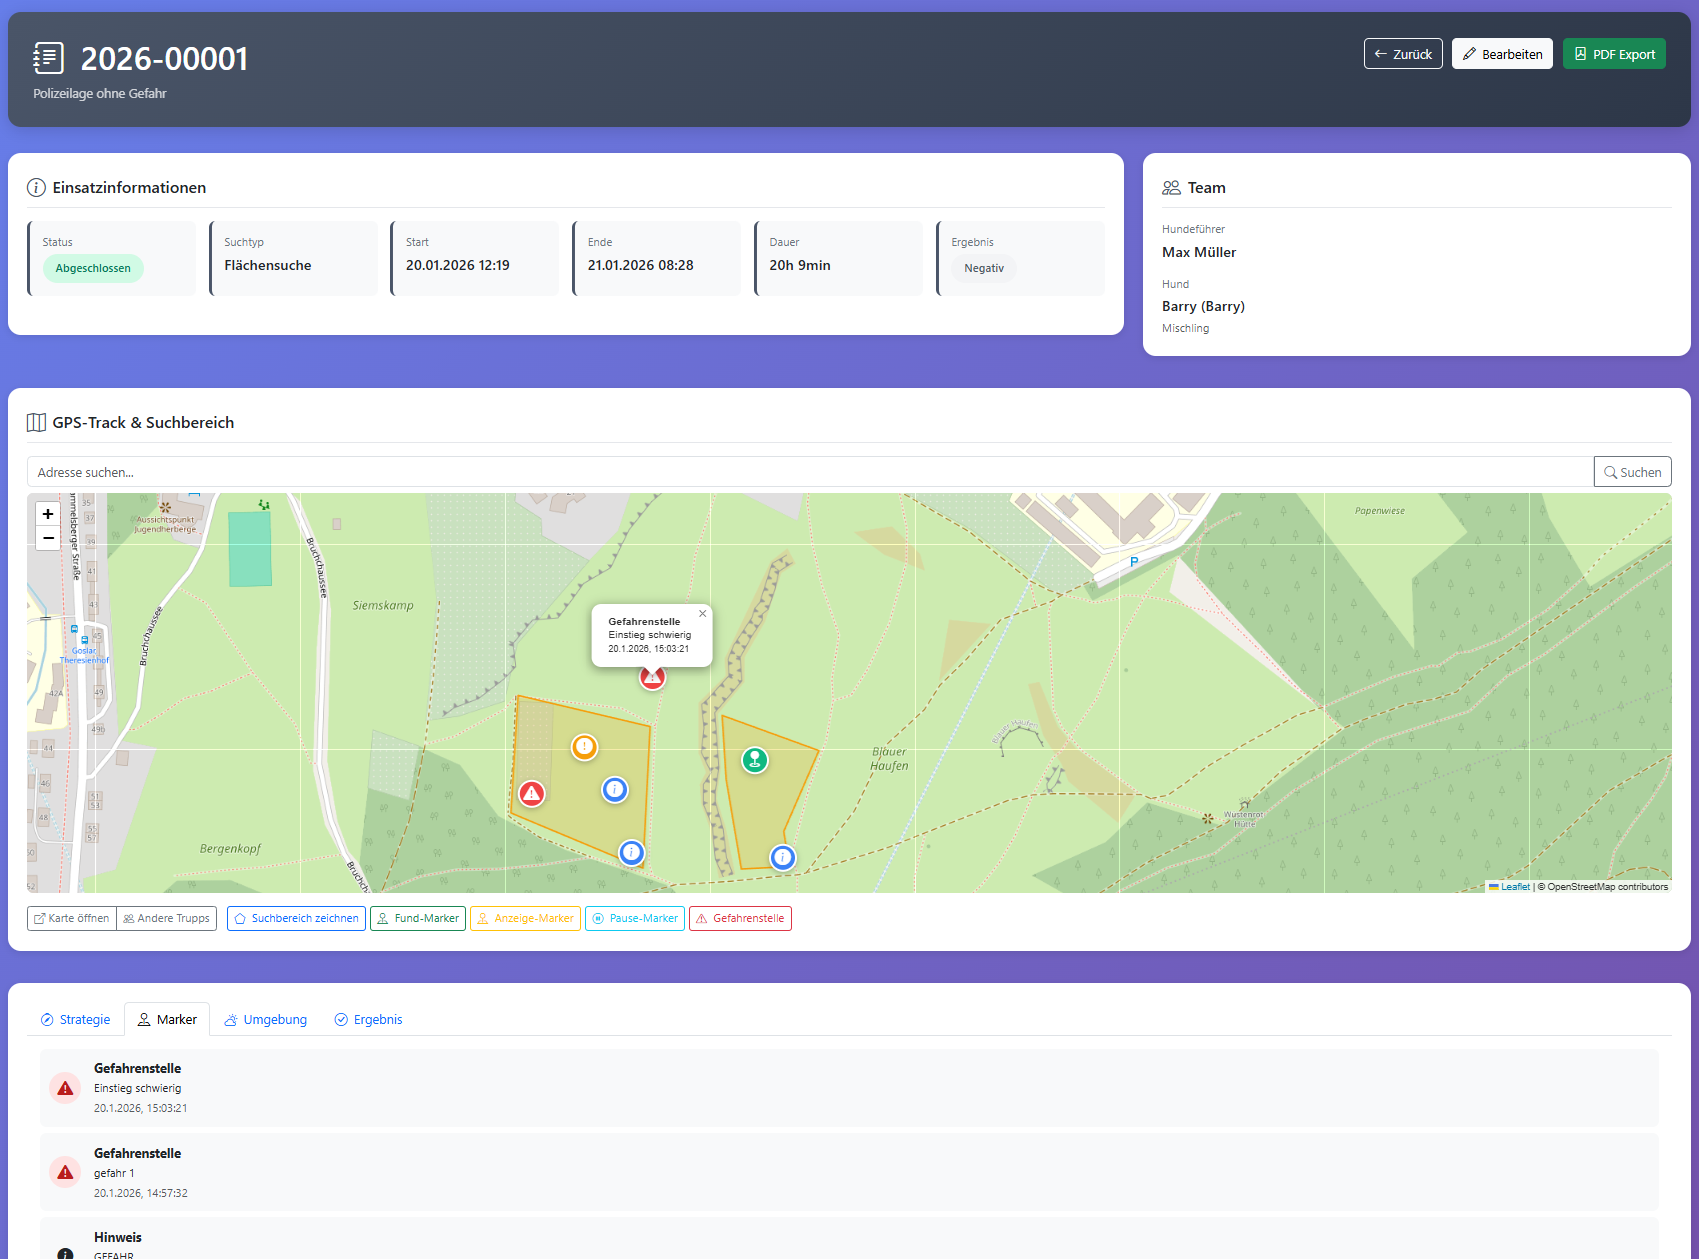Select the Ergebnis tab

coord(368,1019)
